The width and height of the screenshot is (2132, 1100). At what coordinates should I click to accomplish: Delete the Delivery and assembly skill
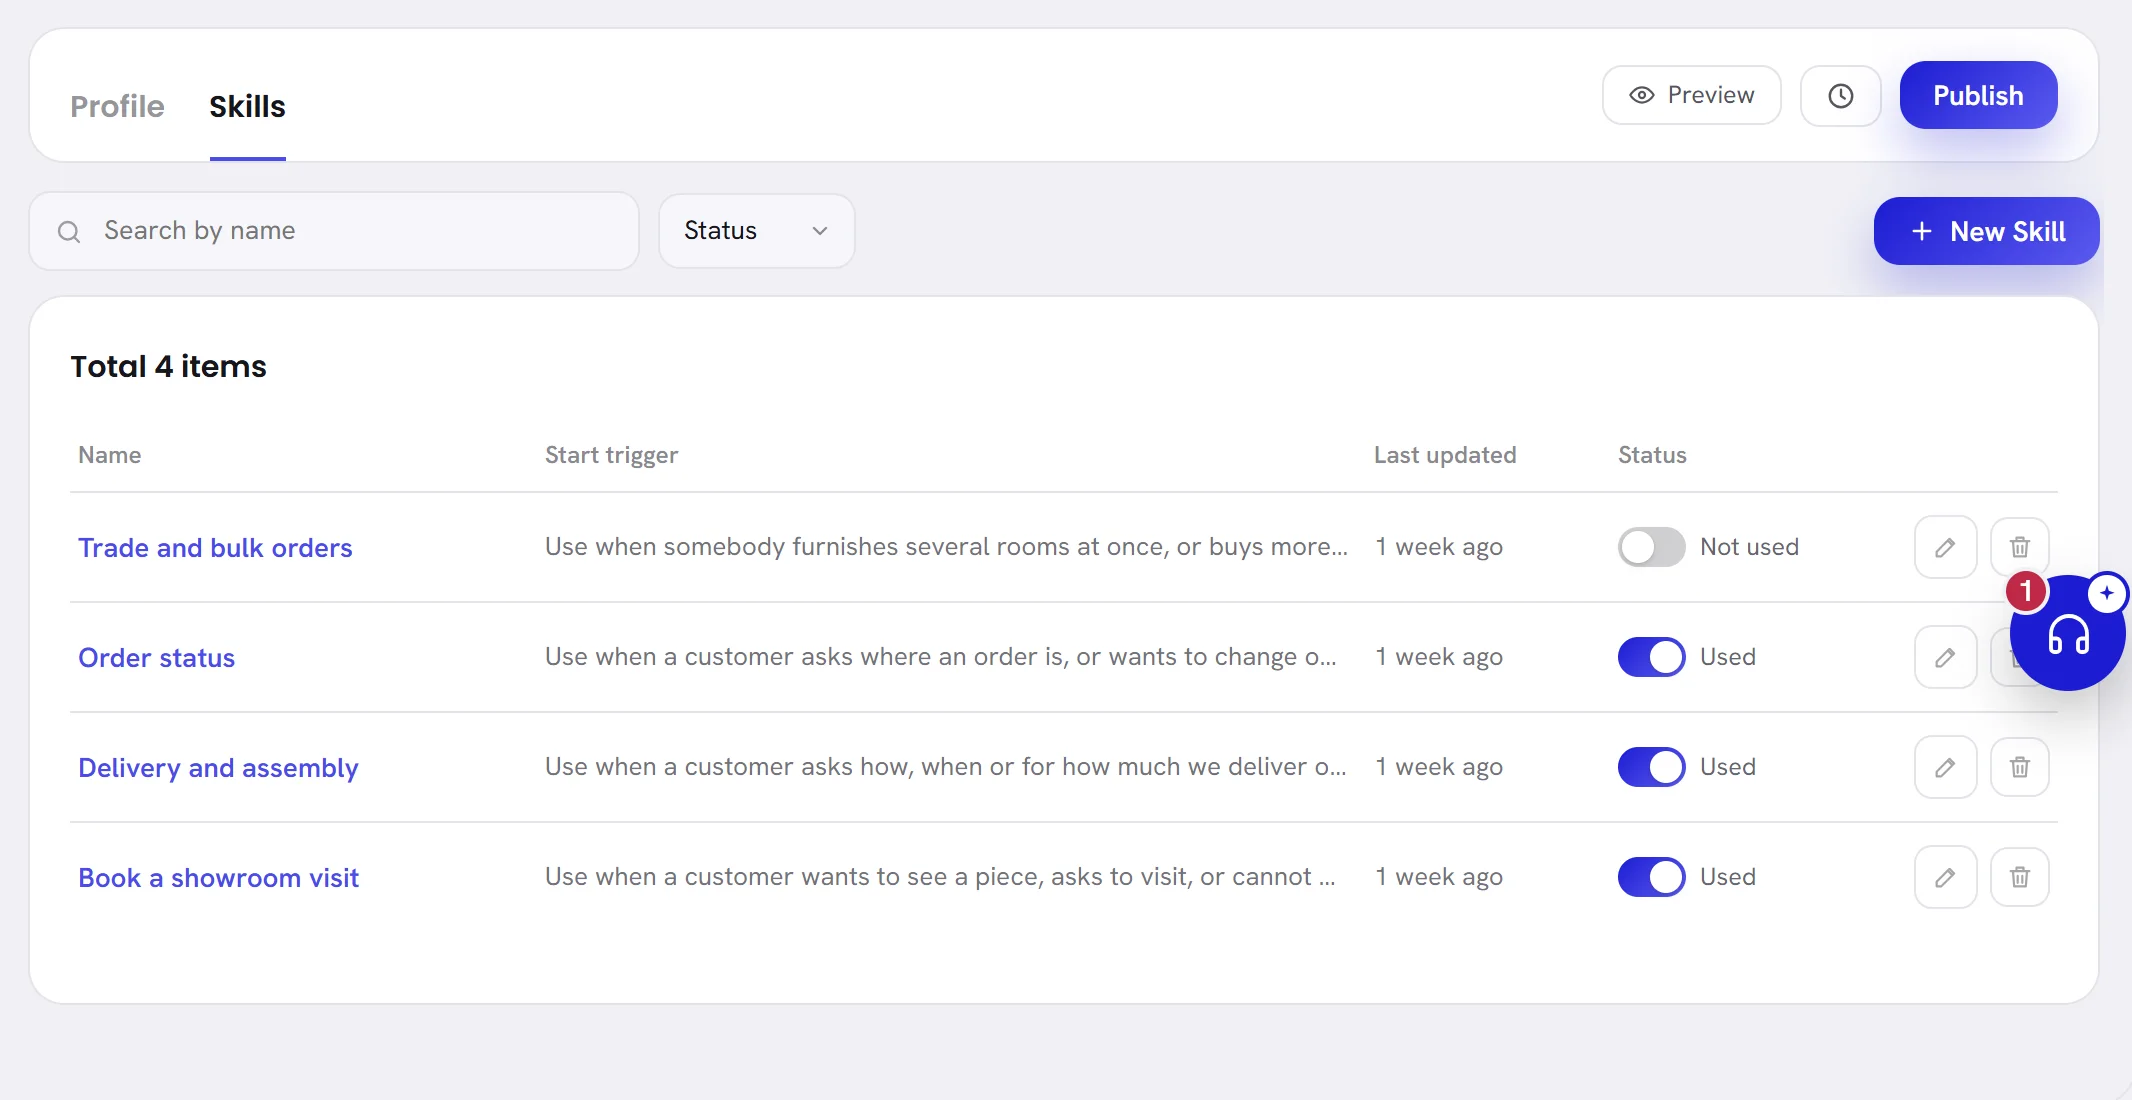tap(2019, 767)
